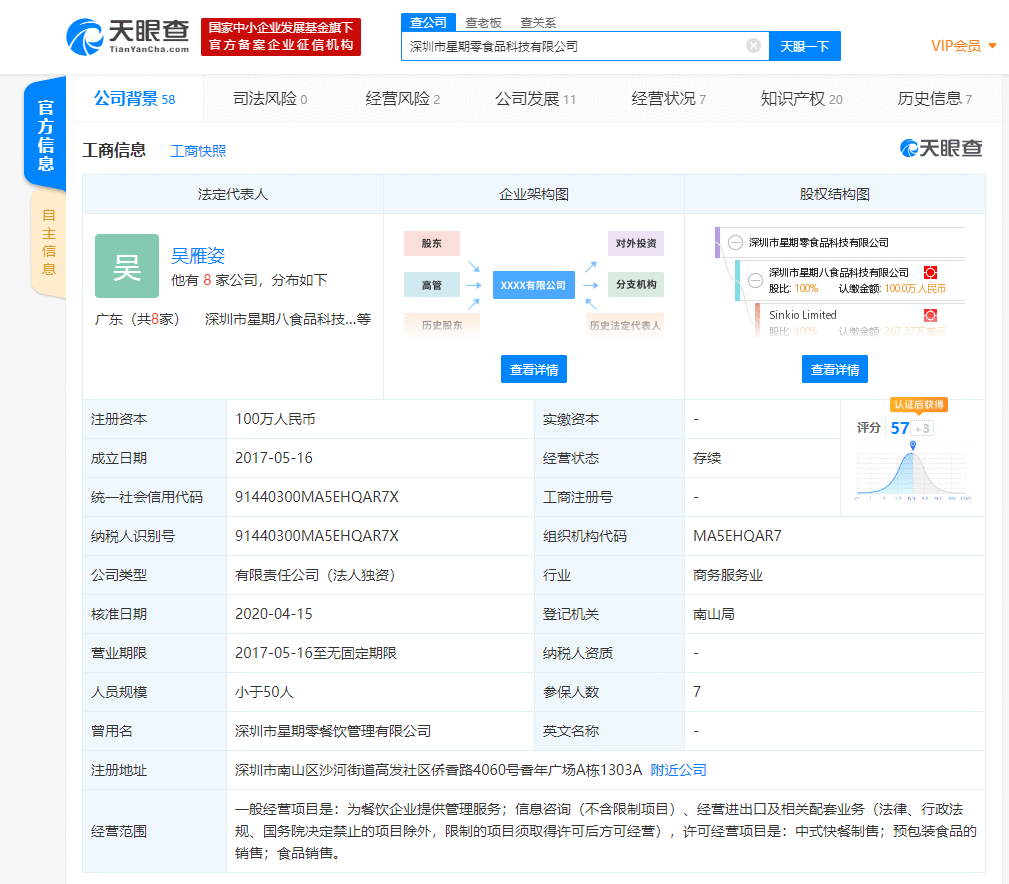Click the 组织机构代码 value MA5EHQAR7
The image size is (1009, 884).
click(737, 536)
